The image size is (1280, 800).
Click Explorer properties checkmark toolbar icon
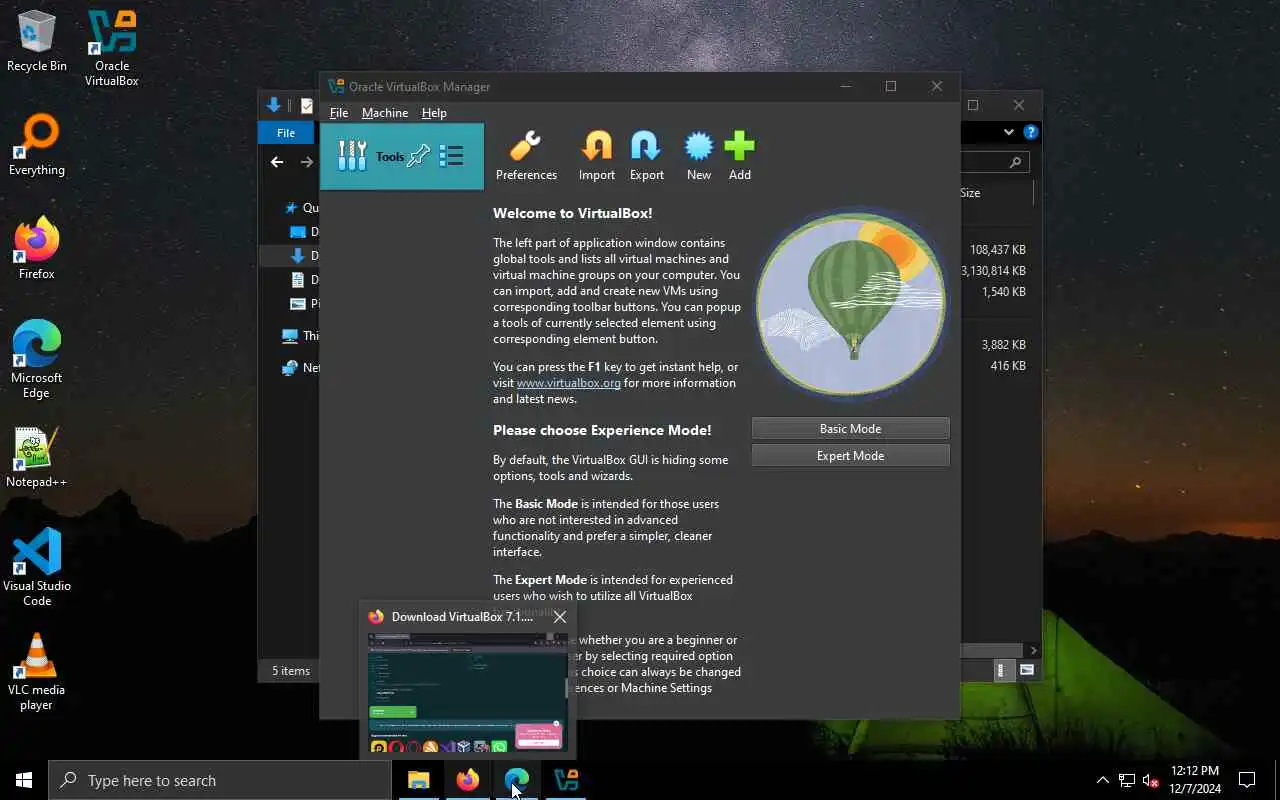(x=308, y=105)
